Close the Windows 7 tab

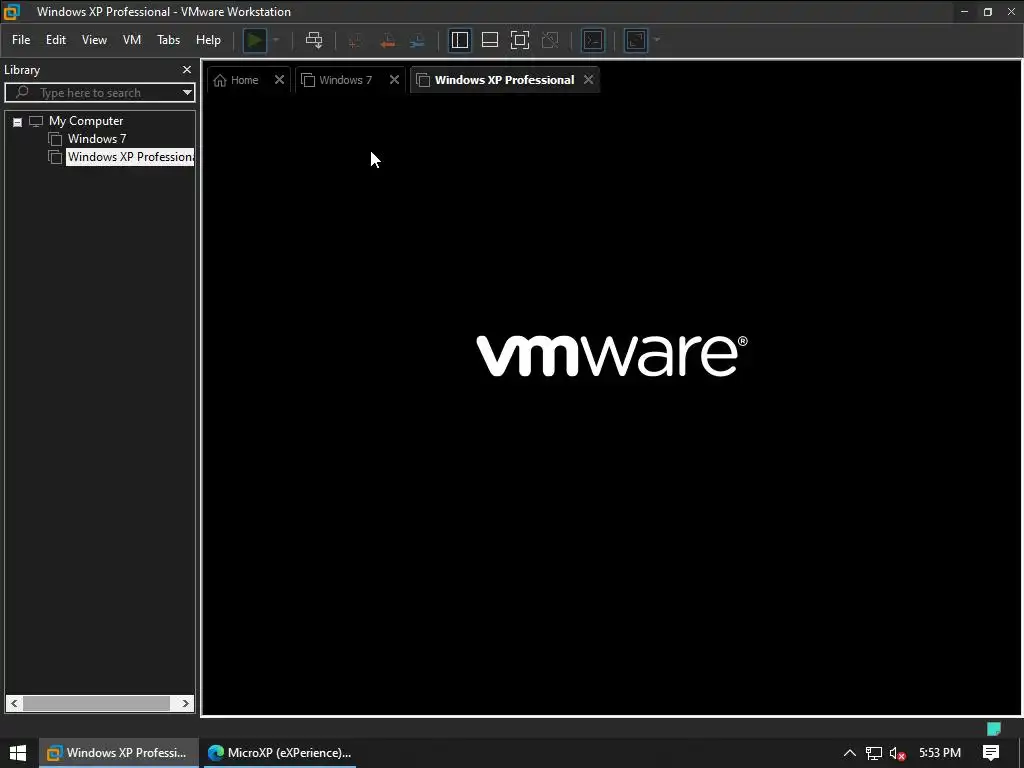click(394, 80)
